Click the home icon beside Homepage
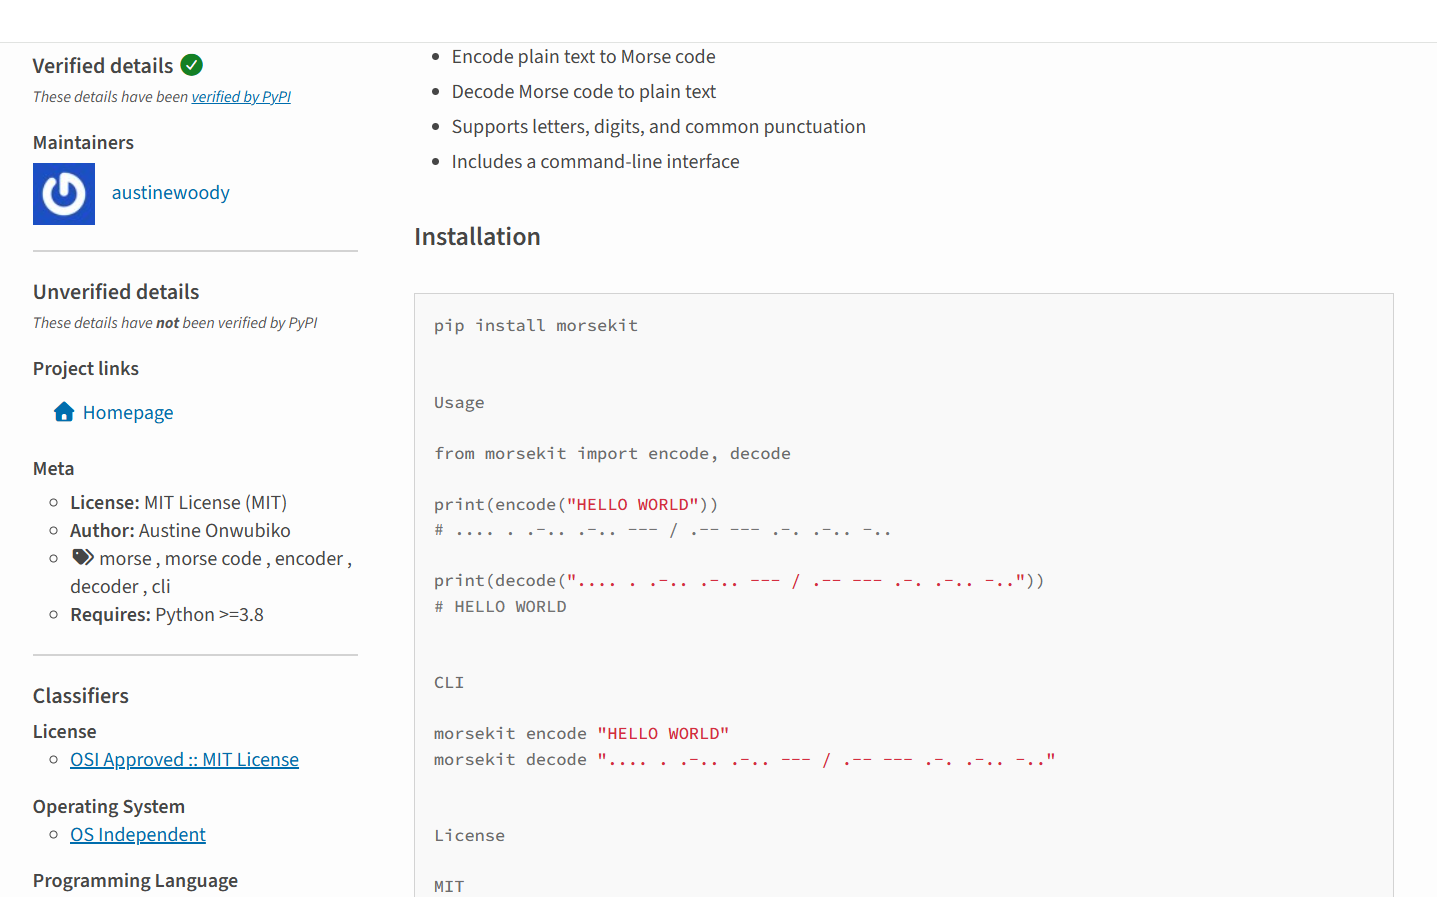Screen dimensions: 1437x897 pyautogui.click(x=63, y=410)
